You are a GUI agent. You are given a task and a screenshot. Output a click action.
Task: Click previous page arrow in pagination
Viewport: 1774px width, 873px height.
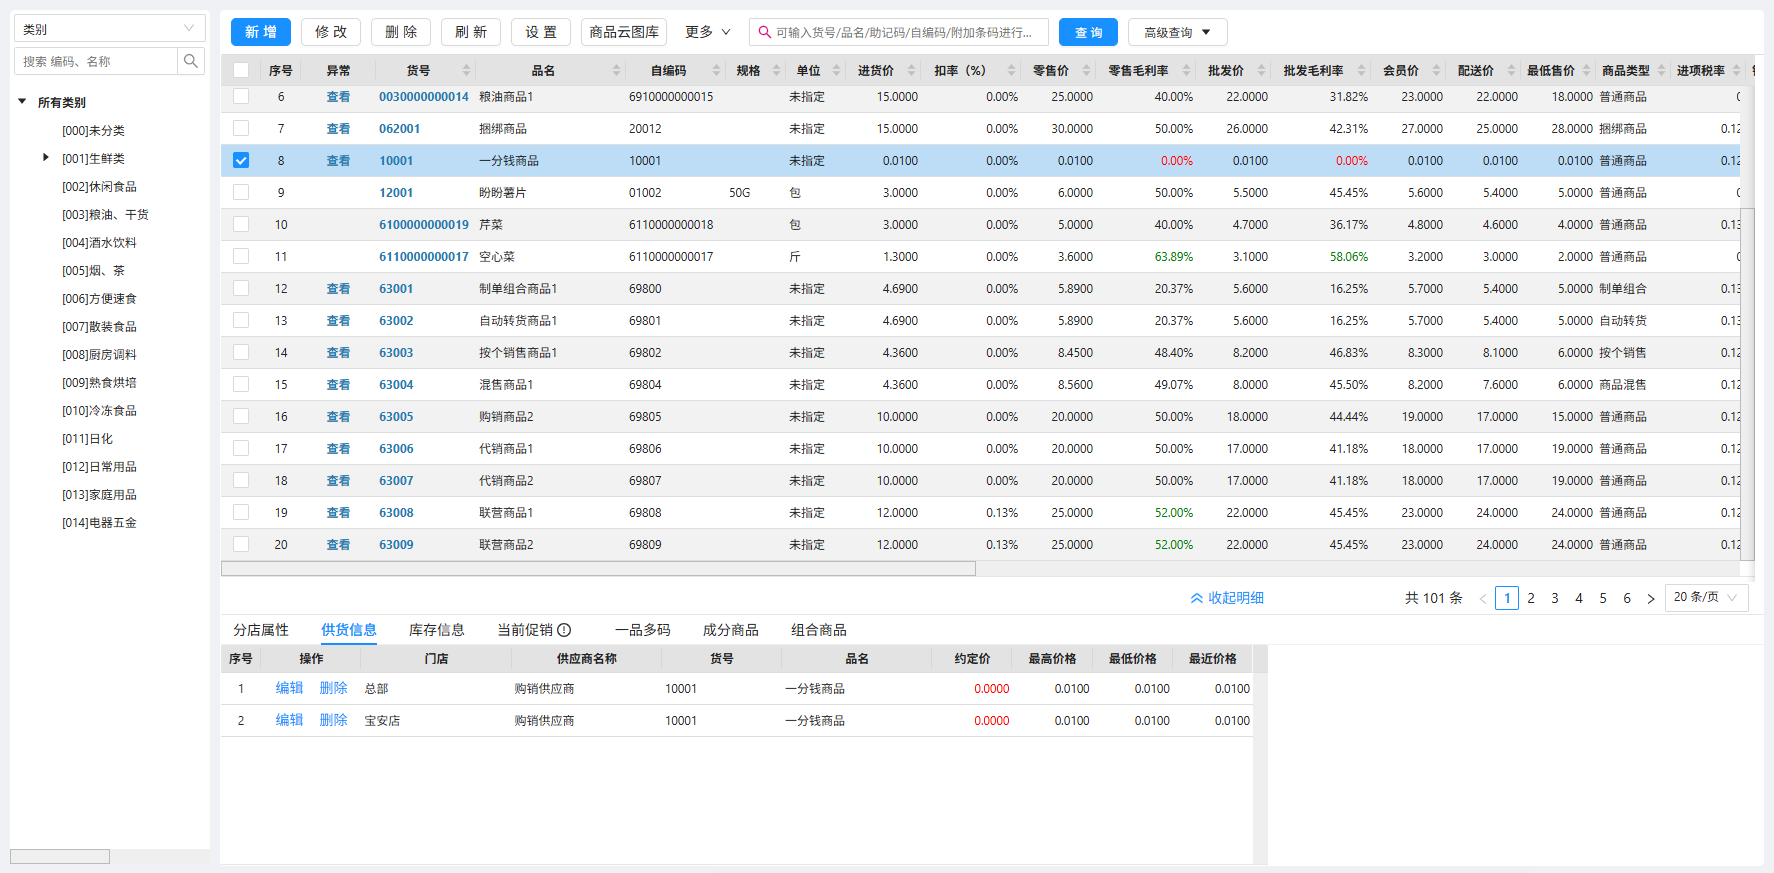point(1483,598)
